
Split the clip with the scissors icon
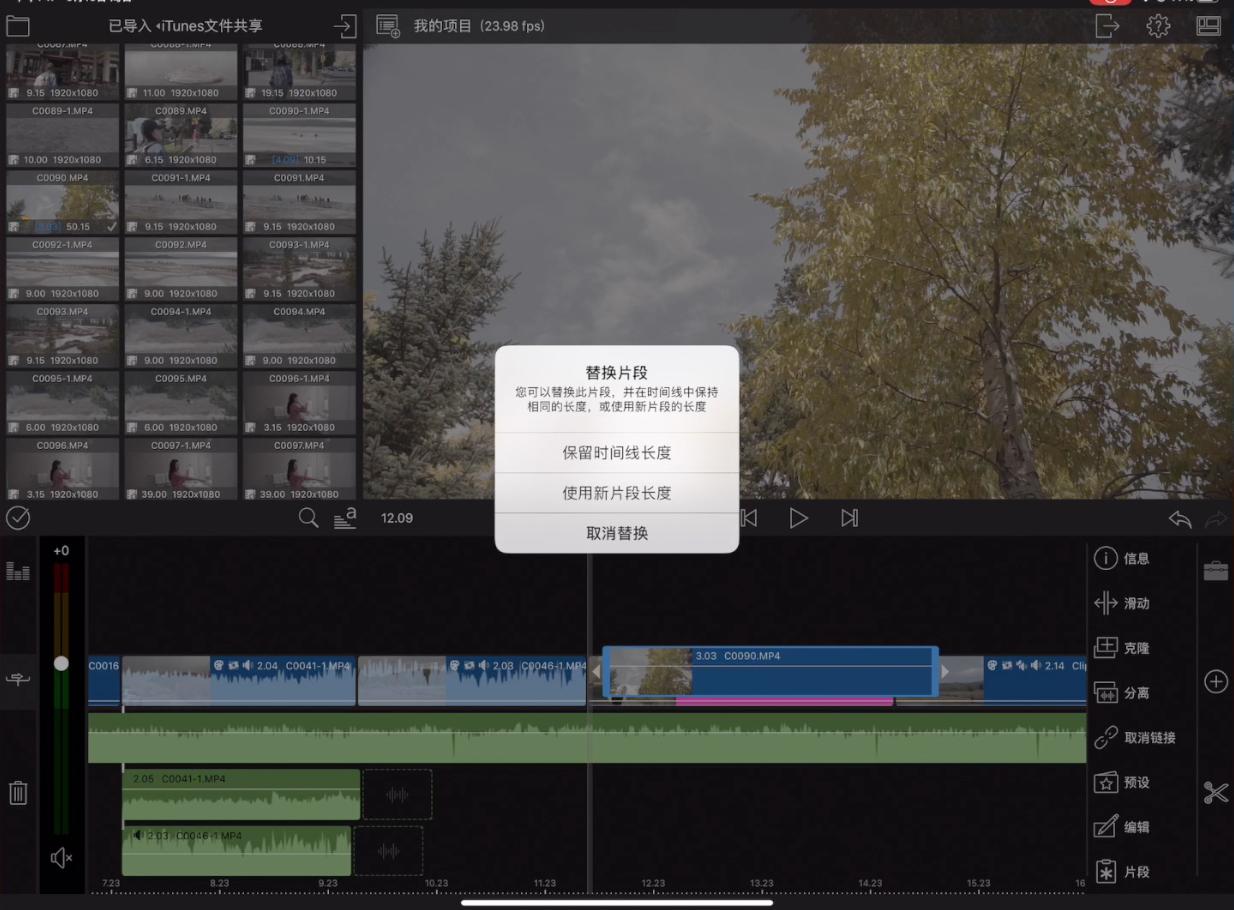click(1216, 792)
